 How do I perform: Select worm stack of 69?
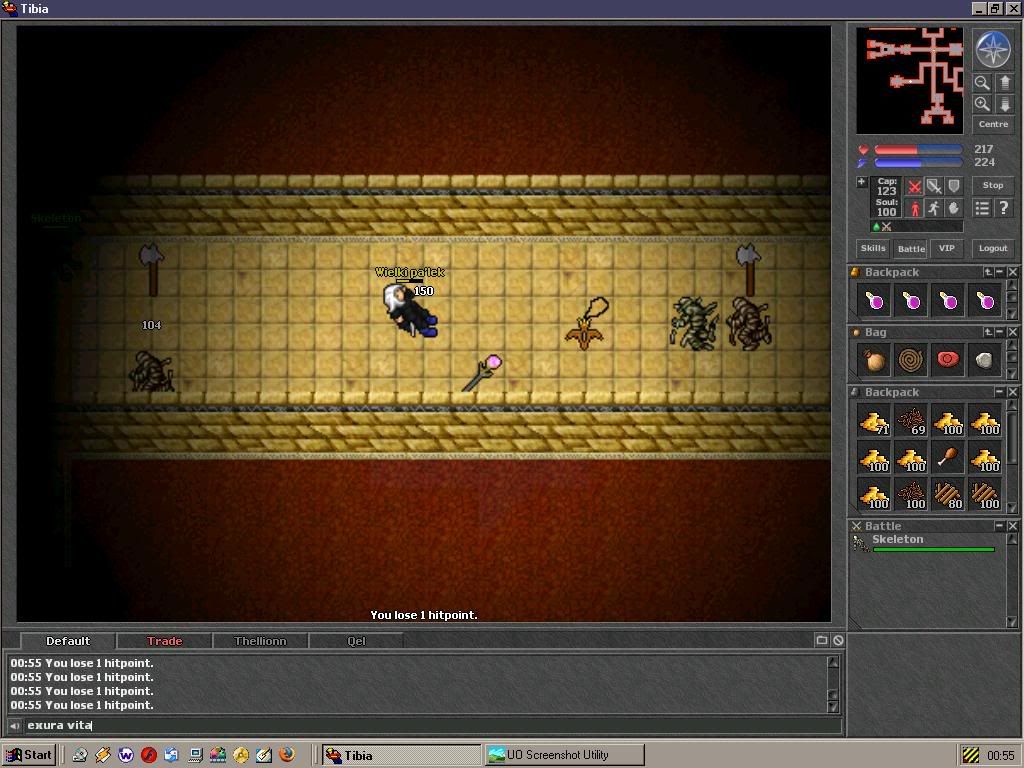pos(911,421)
